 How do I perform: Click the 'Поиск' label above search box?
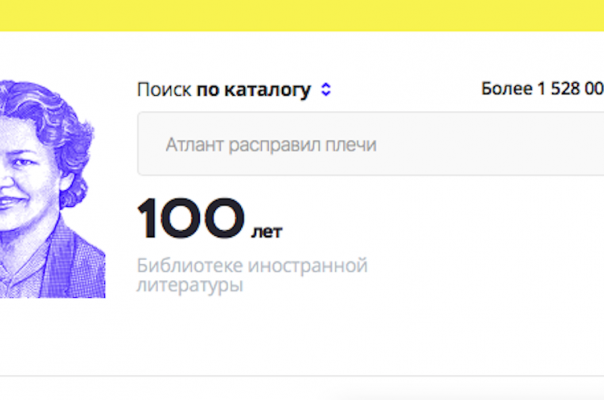click(x=164, y=90)
